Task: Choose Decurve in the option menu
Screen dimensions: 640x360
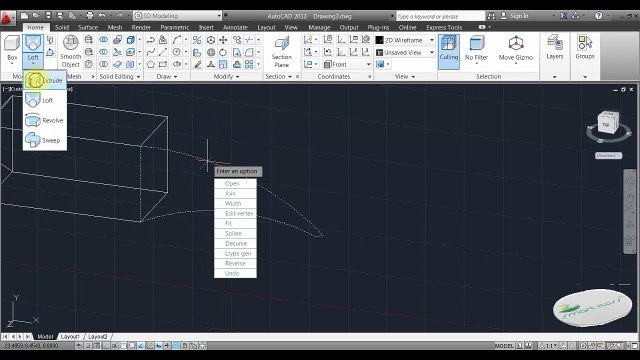Action: tap(235, 244)
